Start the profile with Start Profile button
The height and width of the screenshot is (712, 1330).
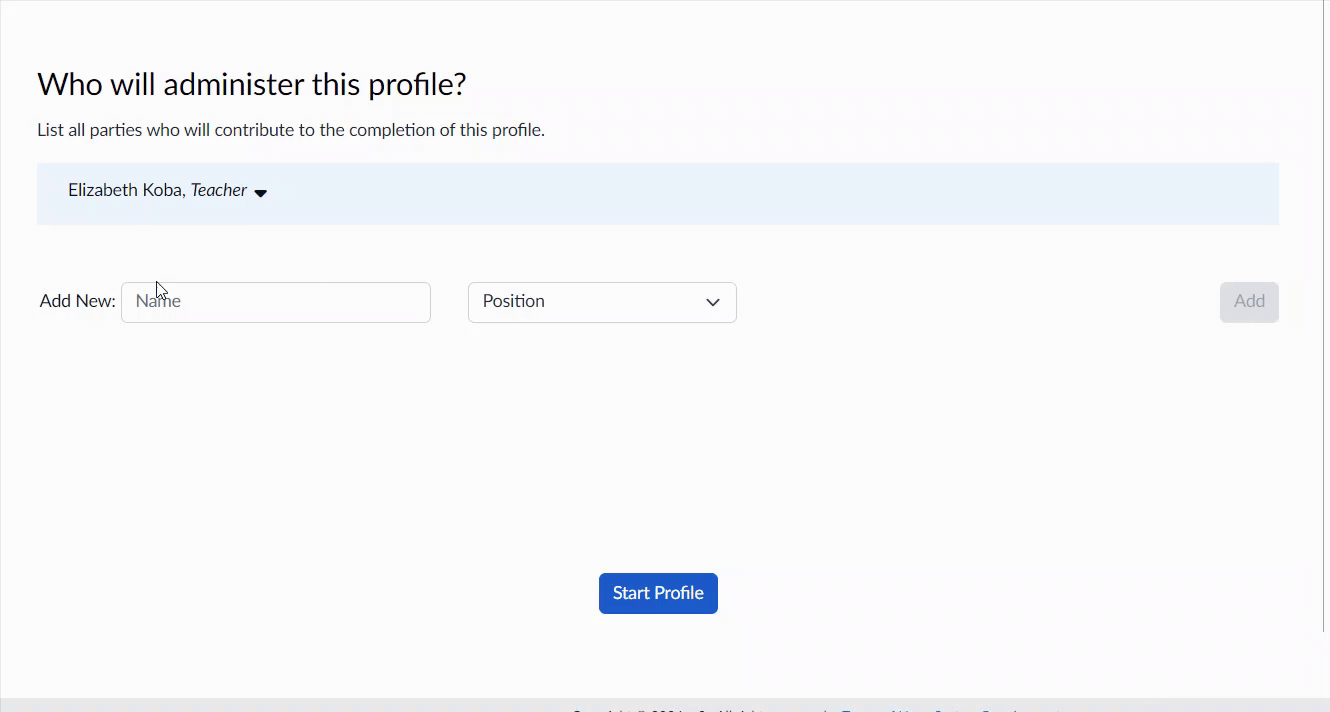click(x=658, y=593)
